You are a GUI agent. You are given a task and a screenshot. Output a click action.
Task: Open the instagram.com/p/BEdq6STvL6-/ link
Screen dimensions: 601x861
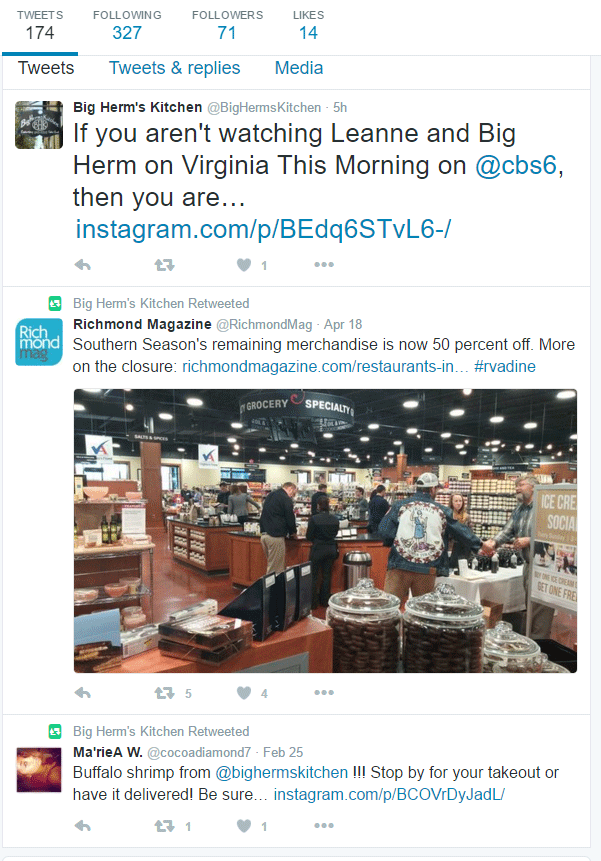point(263,230)
